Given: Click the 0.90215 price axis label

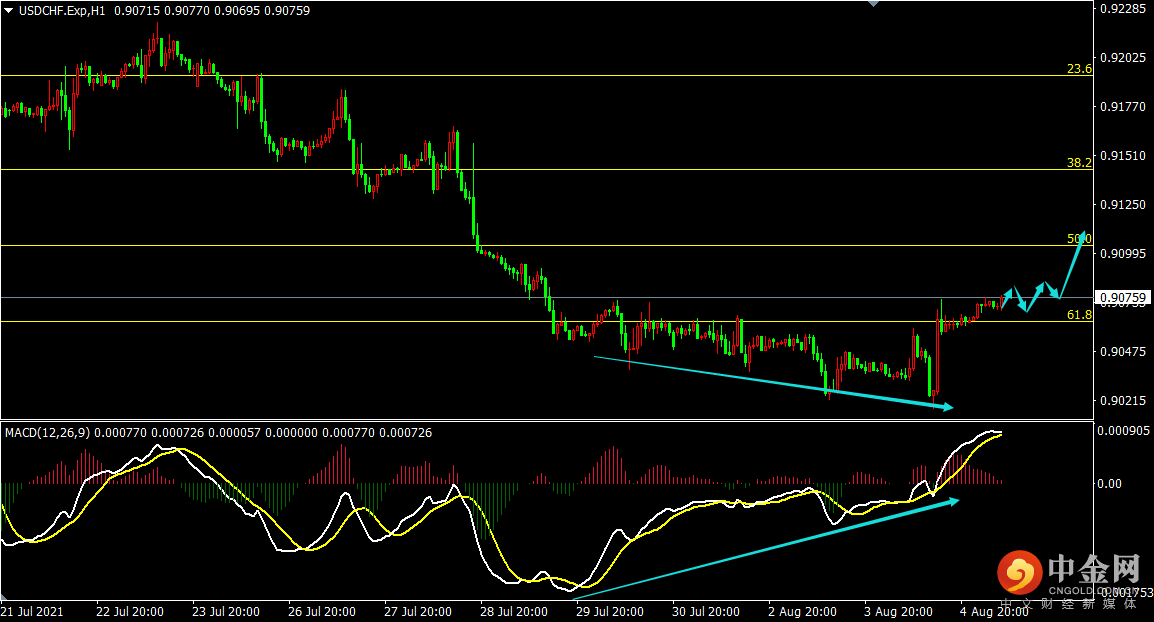Looking at the screenshot, I should click(x=1123, y=400).
